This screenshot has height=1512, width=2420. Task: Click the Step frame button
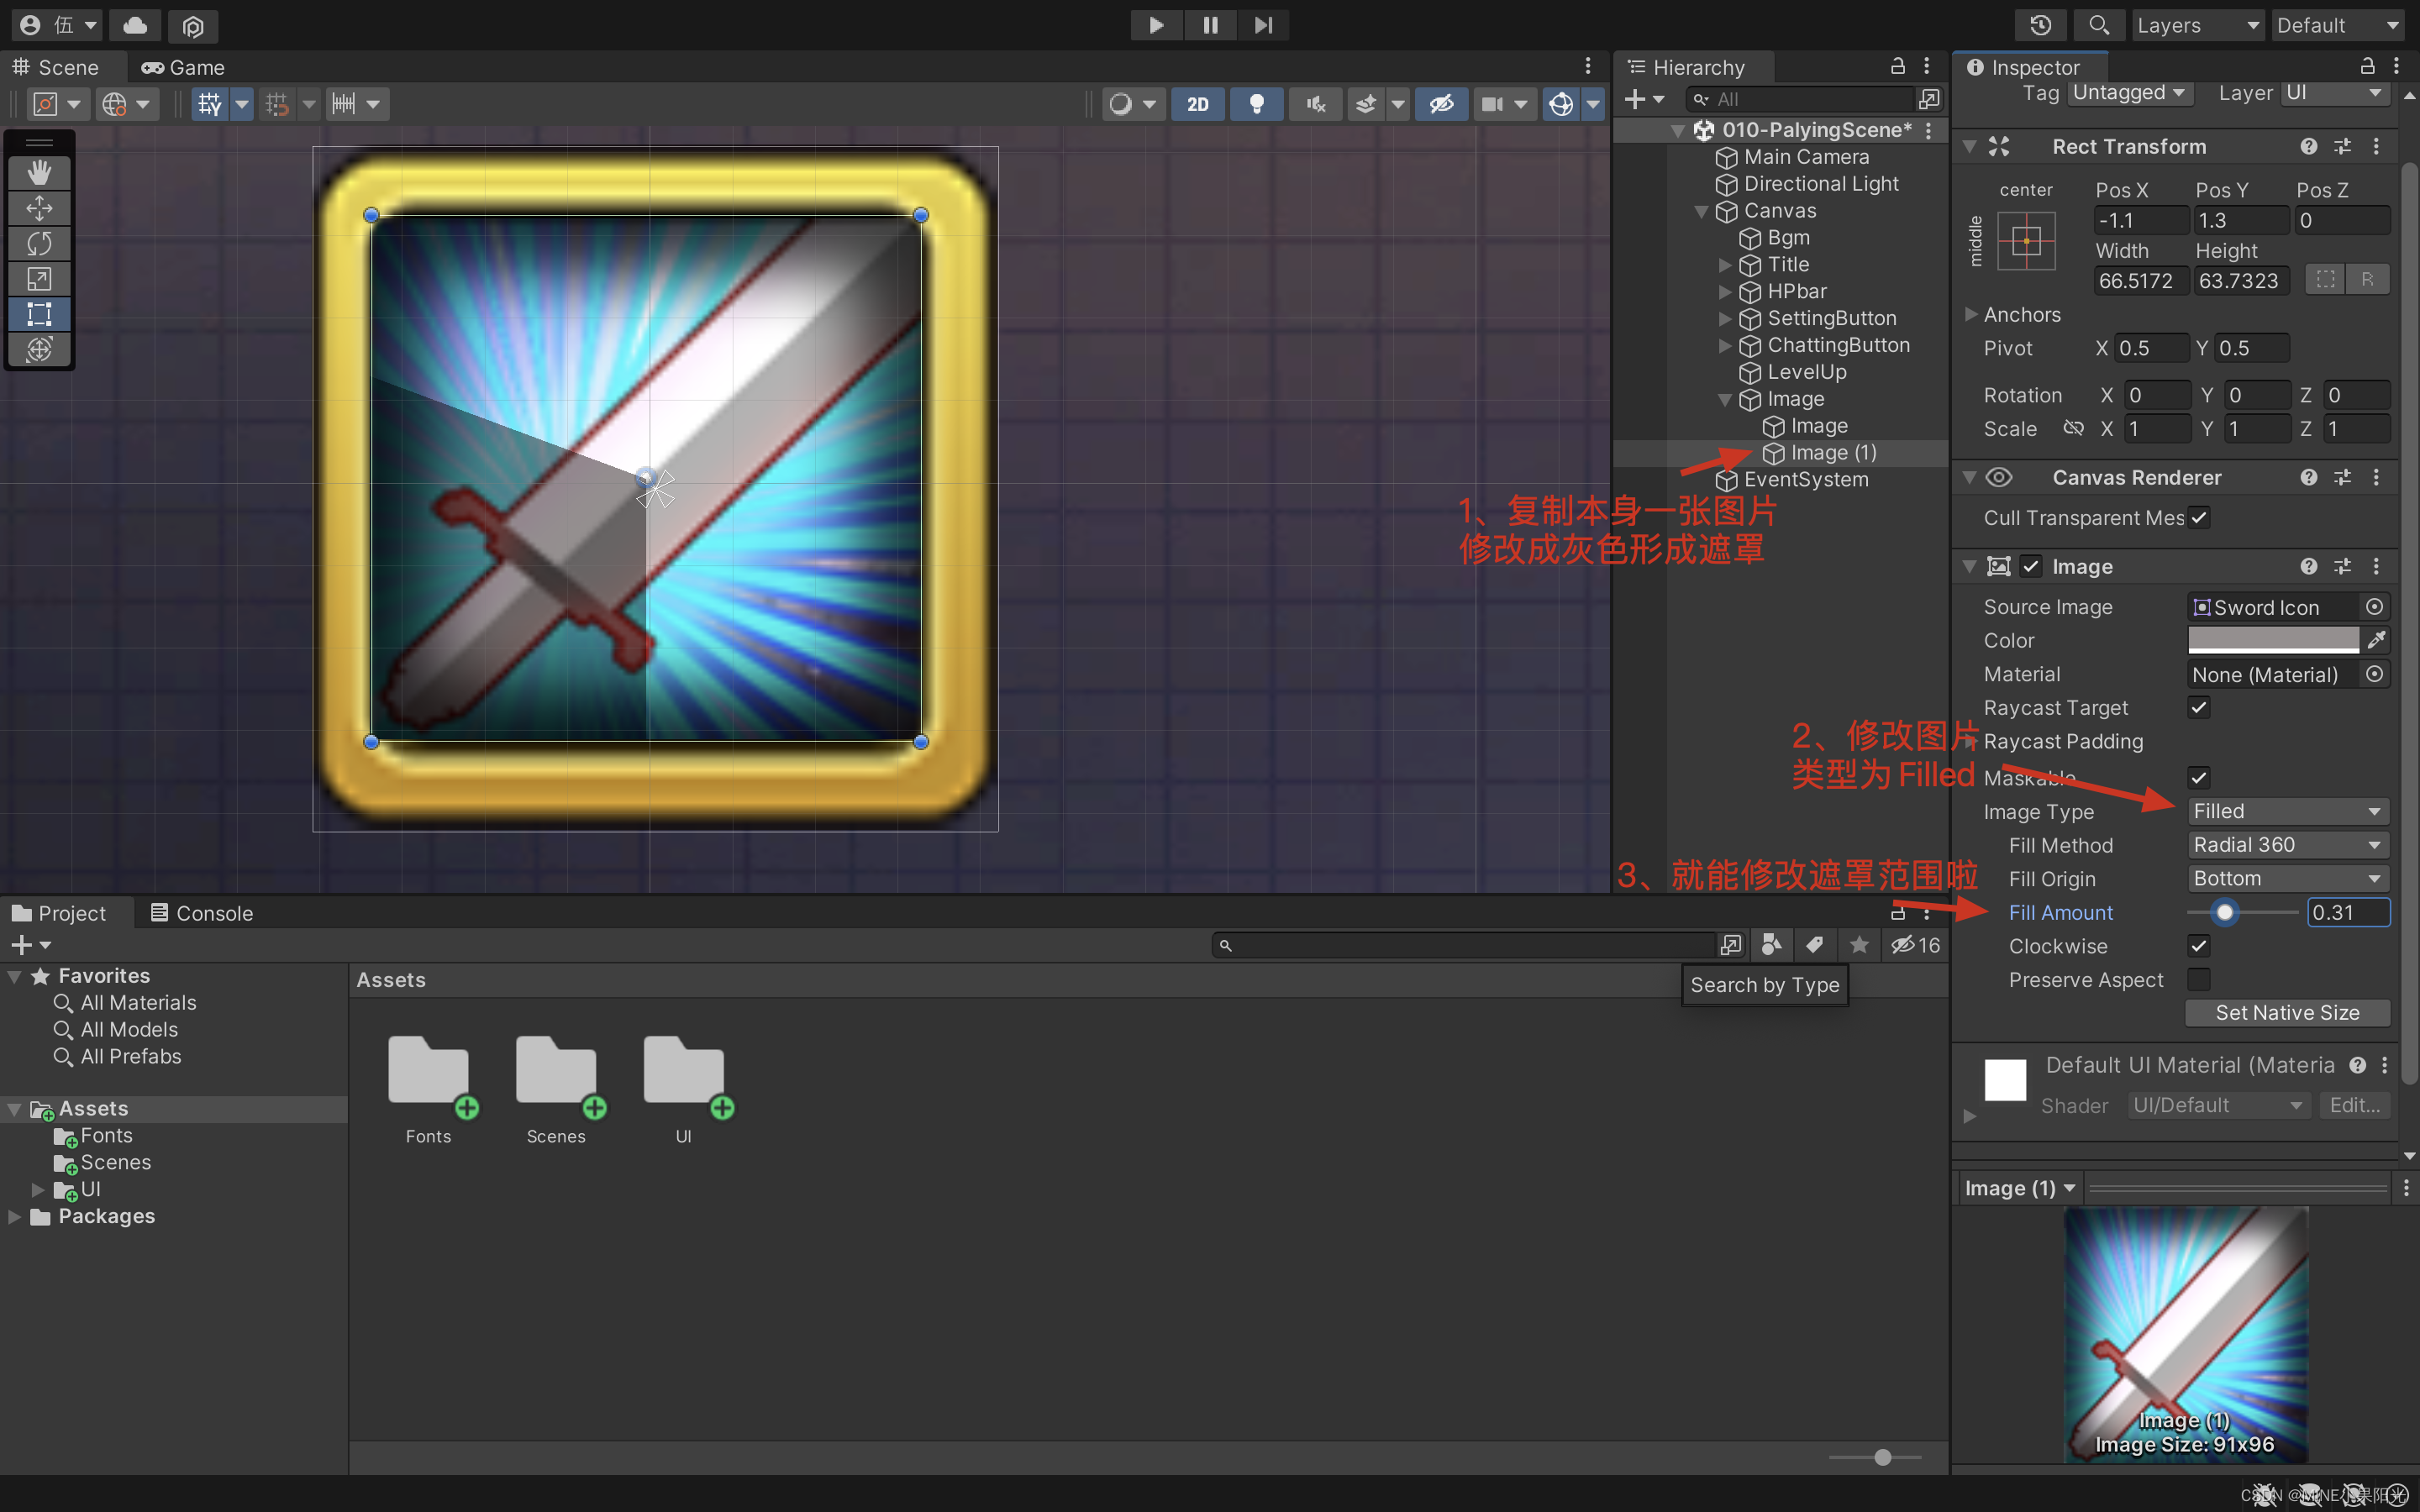click(x=1263, y=25)
